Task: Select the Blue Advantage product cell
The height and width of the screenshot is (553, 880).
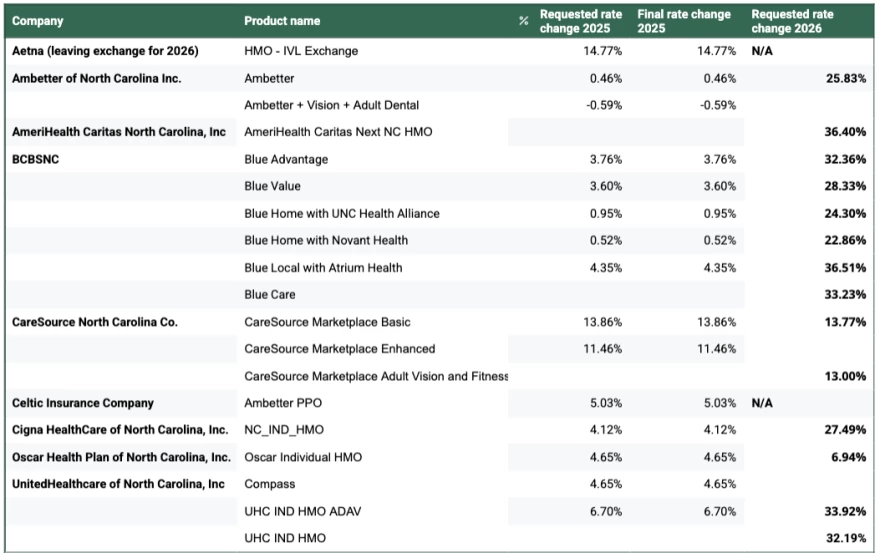Action: pyautogui.click(x=286, y=159)
